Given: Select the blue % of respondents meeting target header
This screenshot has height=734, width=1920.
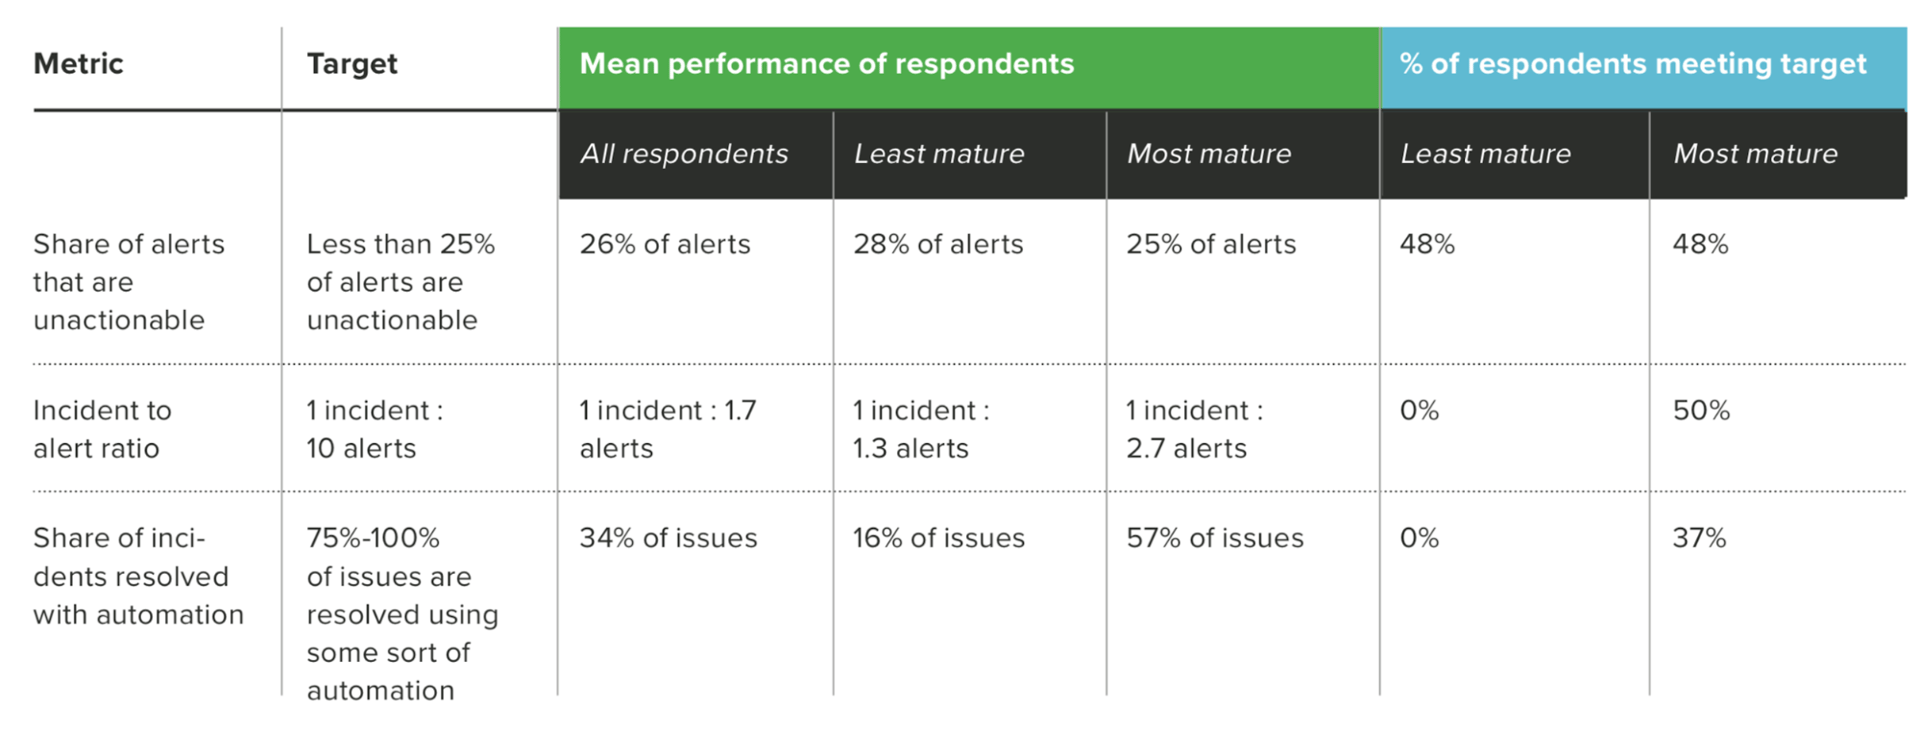Looking at the screenshot, I should (x=1632, y=64).
